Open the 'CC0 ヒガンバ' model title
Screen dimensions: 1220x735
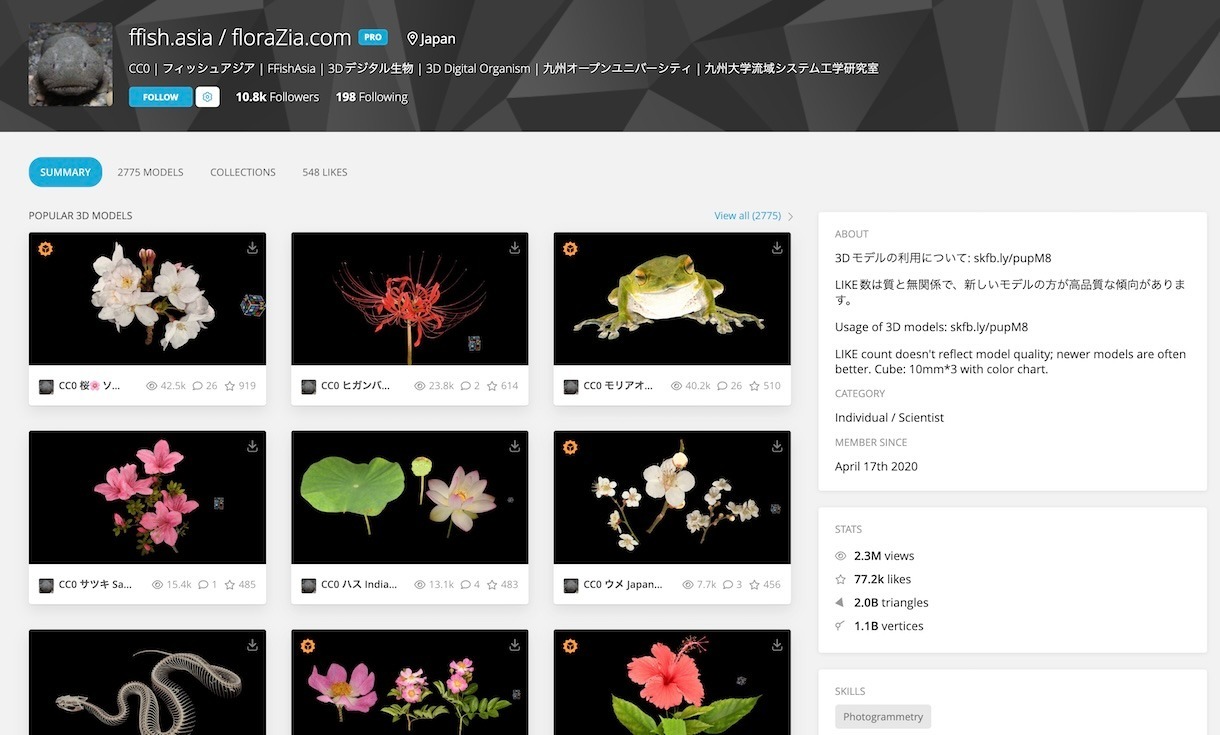pos(355,386)
